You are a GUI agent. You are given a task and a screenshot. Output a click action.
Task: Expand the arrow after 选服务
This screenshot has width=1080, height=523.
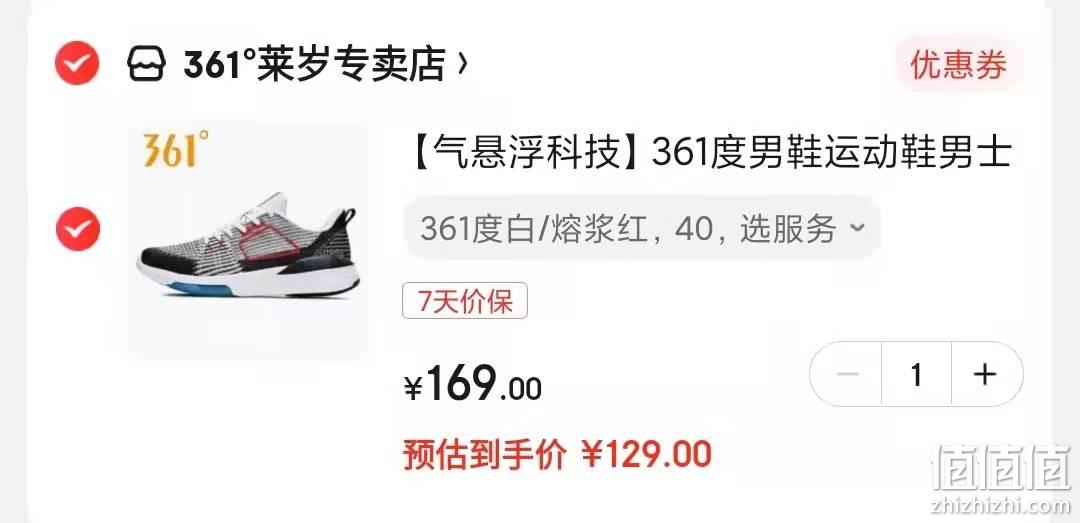(858, 227)
